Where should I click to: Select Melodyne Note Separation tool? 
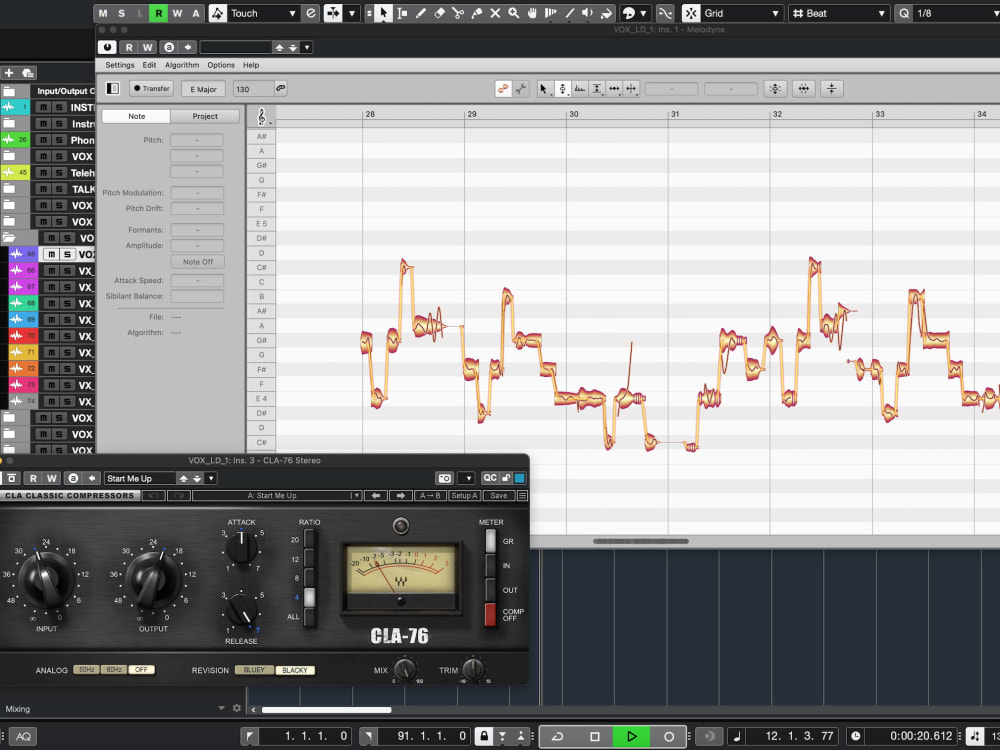coord(631,89)
